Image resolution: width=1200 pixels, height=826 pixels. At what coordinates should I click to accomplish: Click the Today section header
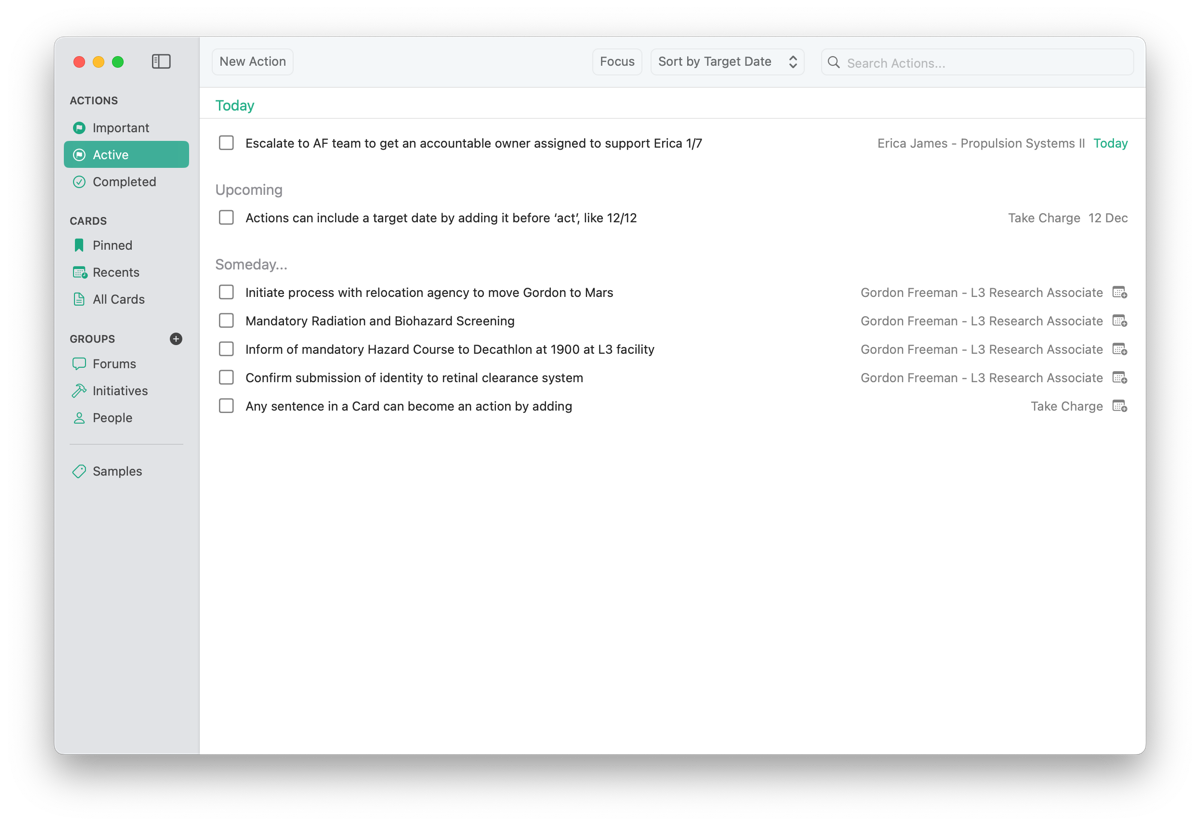tap(235, 105)
